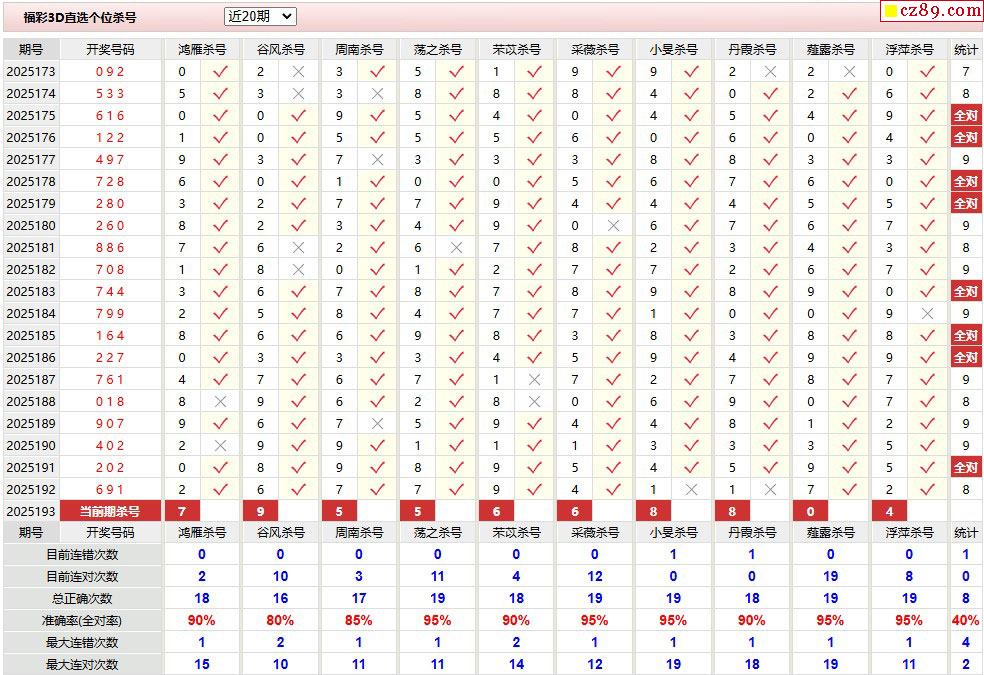Click the red 全对 badge in row 2025183
The image size is (984, 675).
966,291
